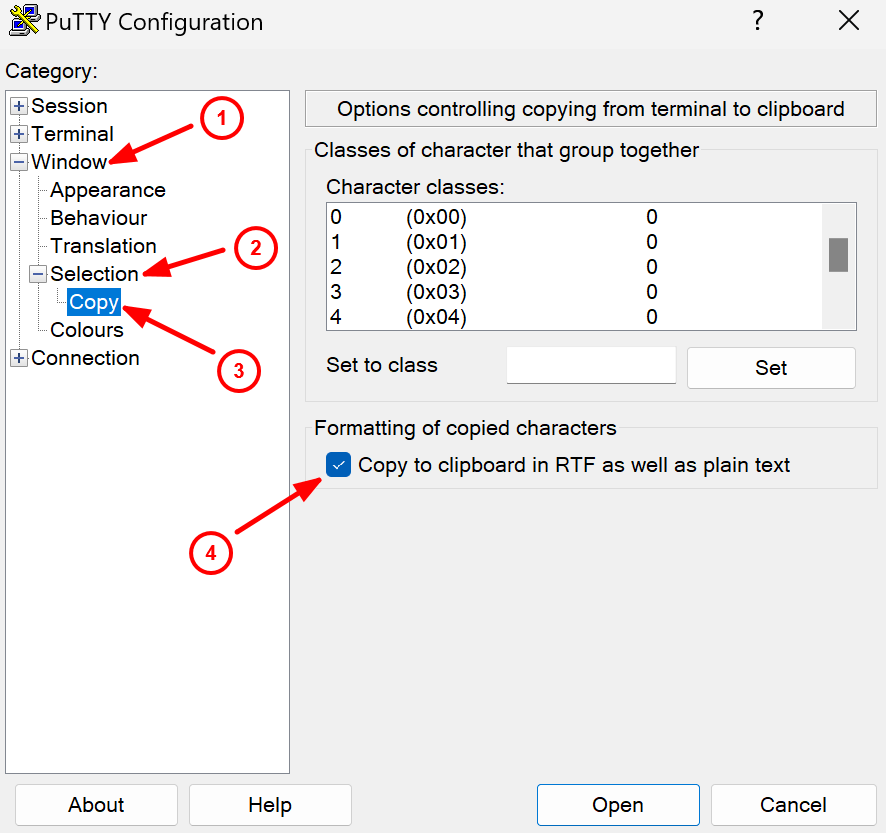
Task: Click the PuTTY icon in the title bar
Action: (x=22, y=20)
